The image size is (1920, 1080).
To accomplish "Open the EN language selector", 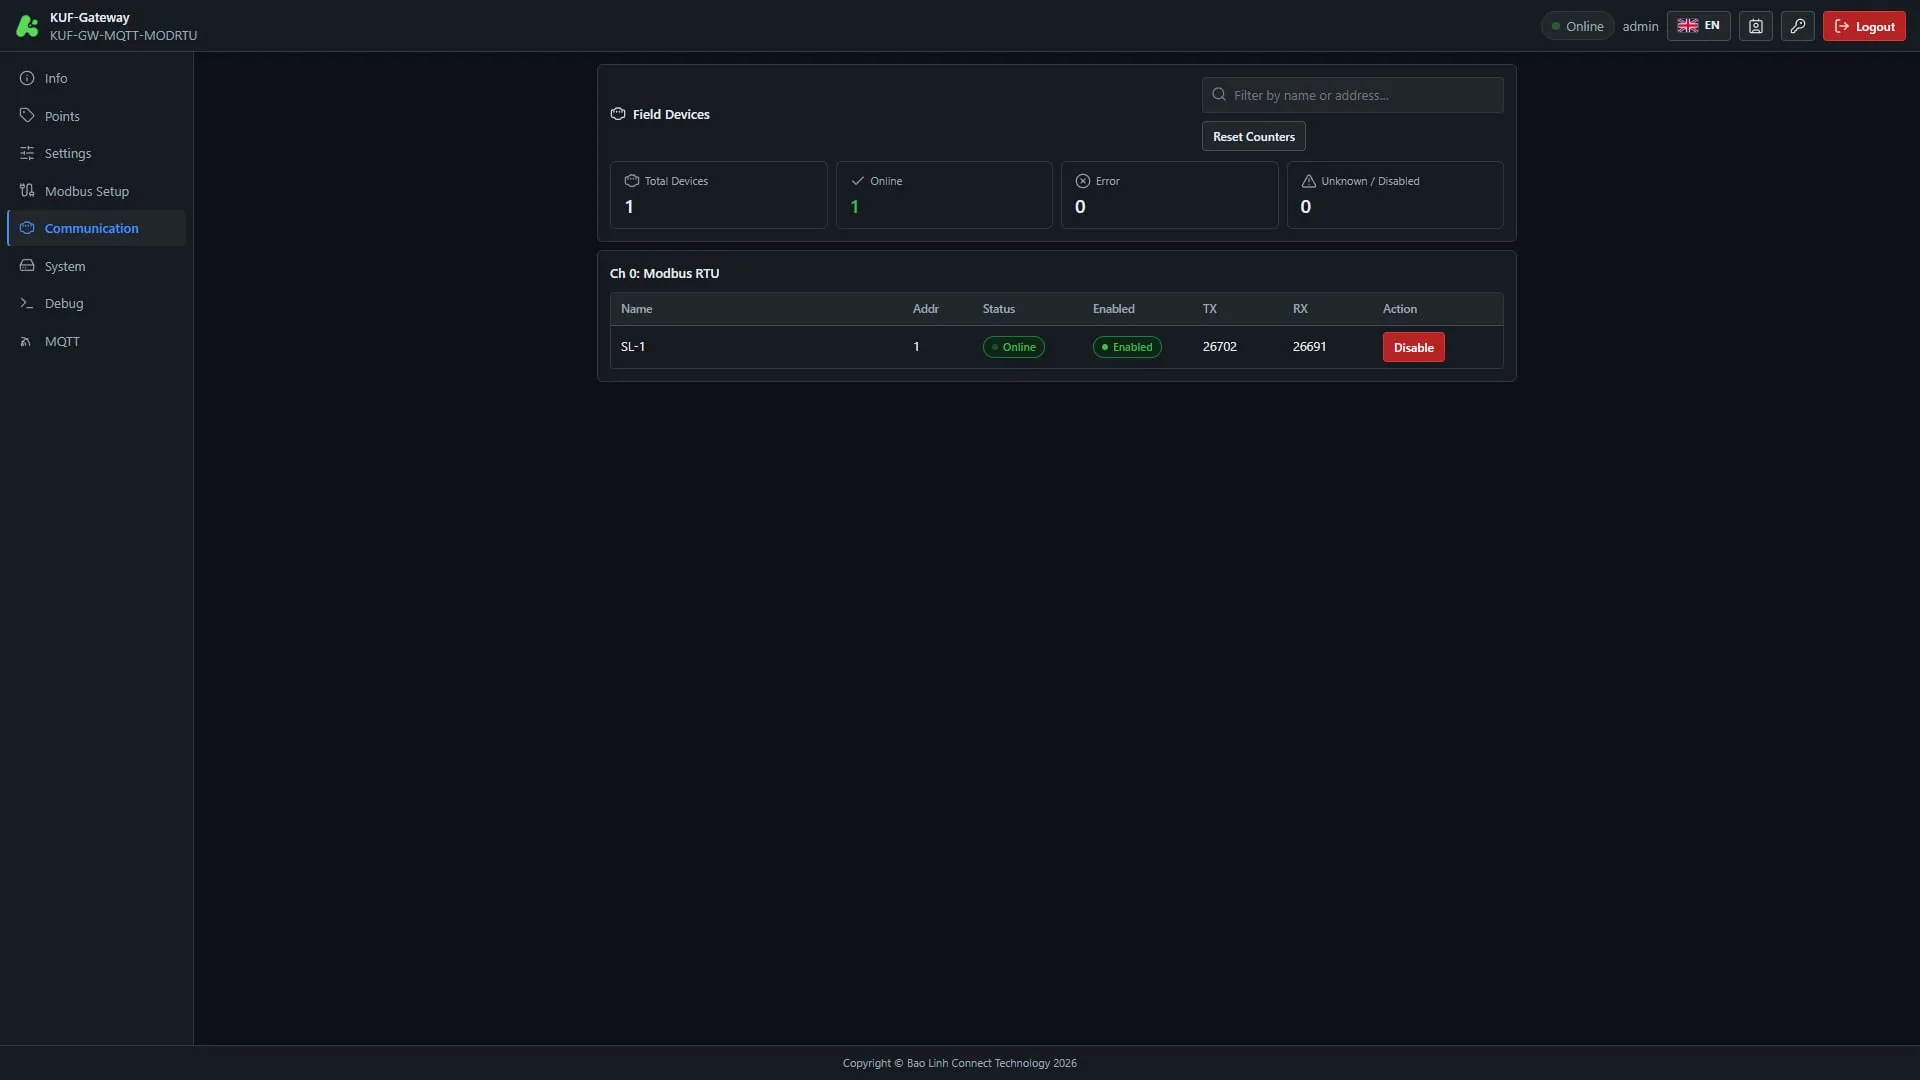I will click(1698, 26).
